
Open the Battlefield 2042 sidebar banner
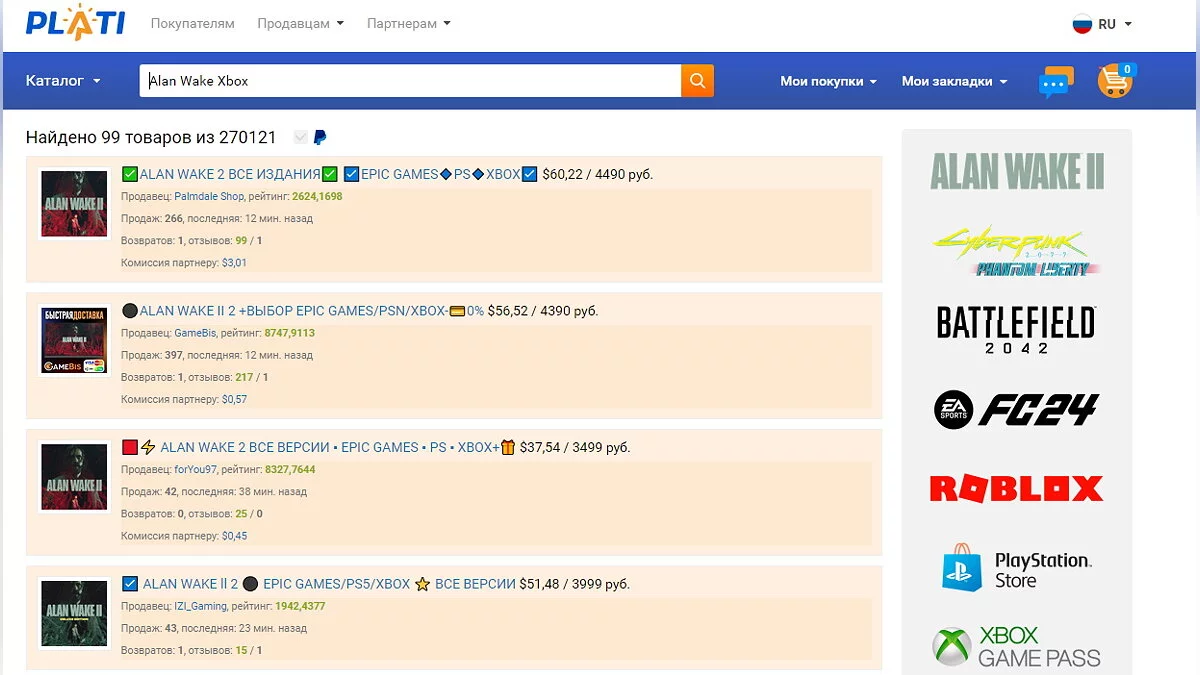1016,329
